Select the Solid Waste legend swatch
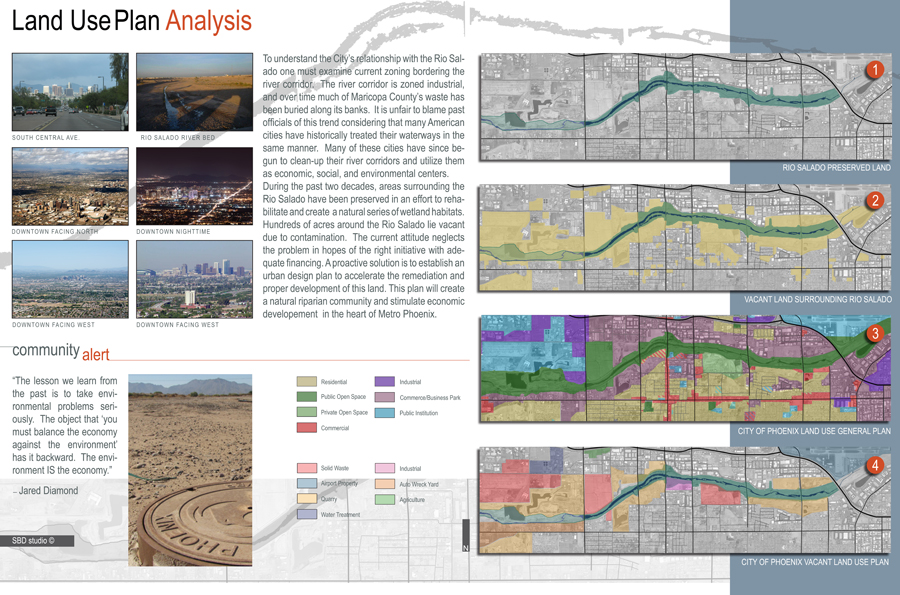Screen dimensions: 900x595 307,468
